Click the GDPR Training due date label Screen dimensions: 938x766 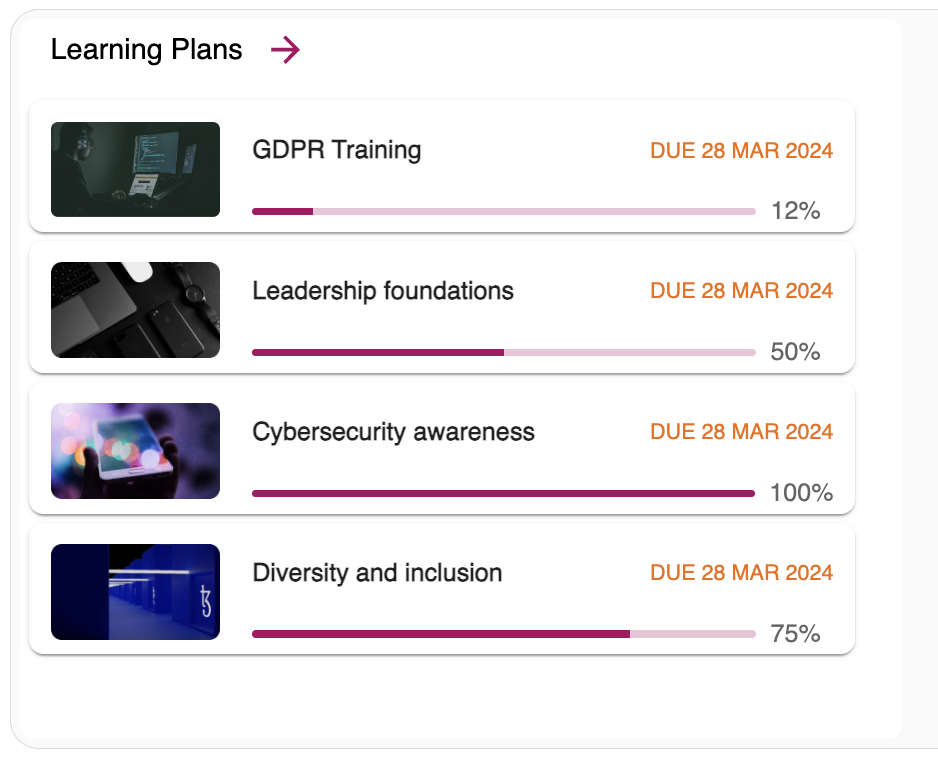tap(741, 151)
